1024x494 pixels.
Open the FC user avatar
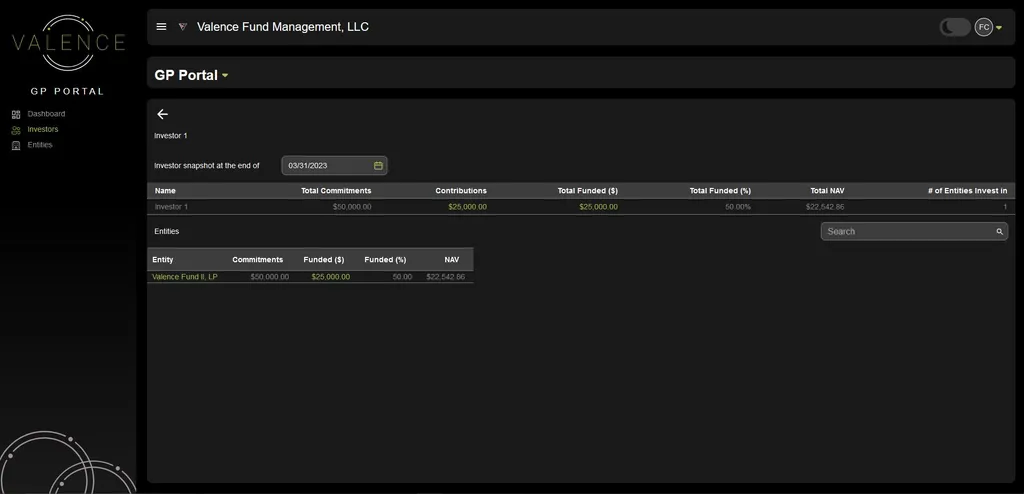coord(984,27)
